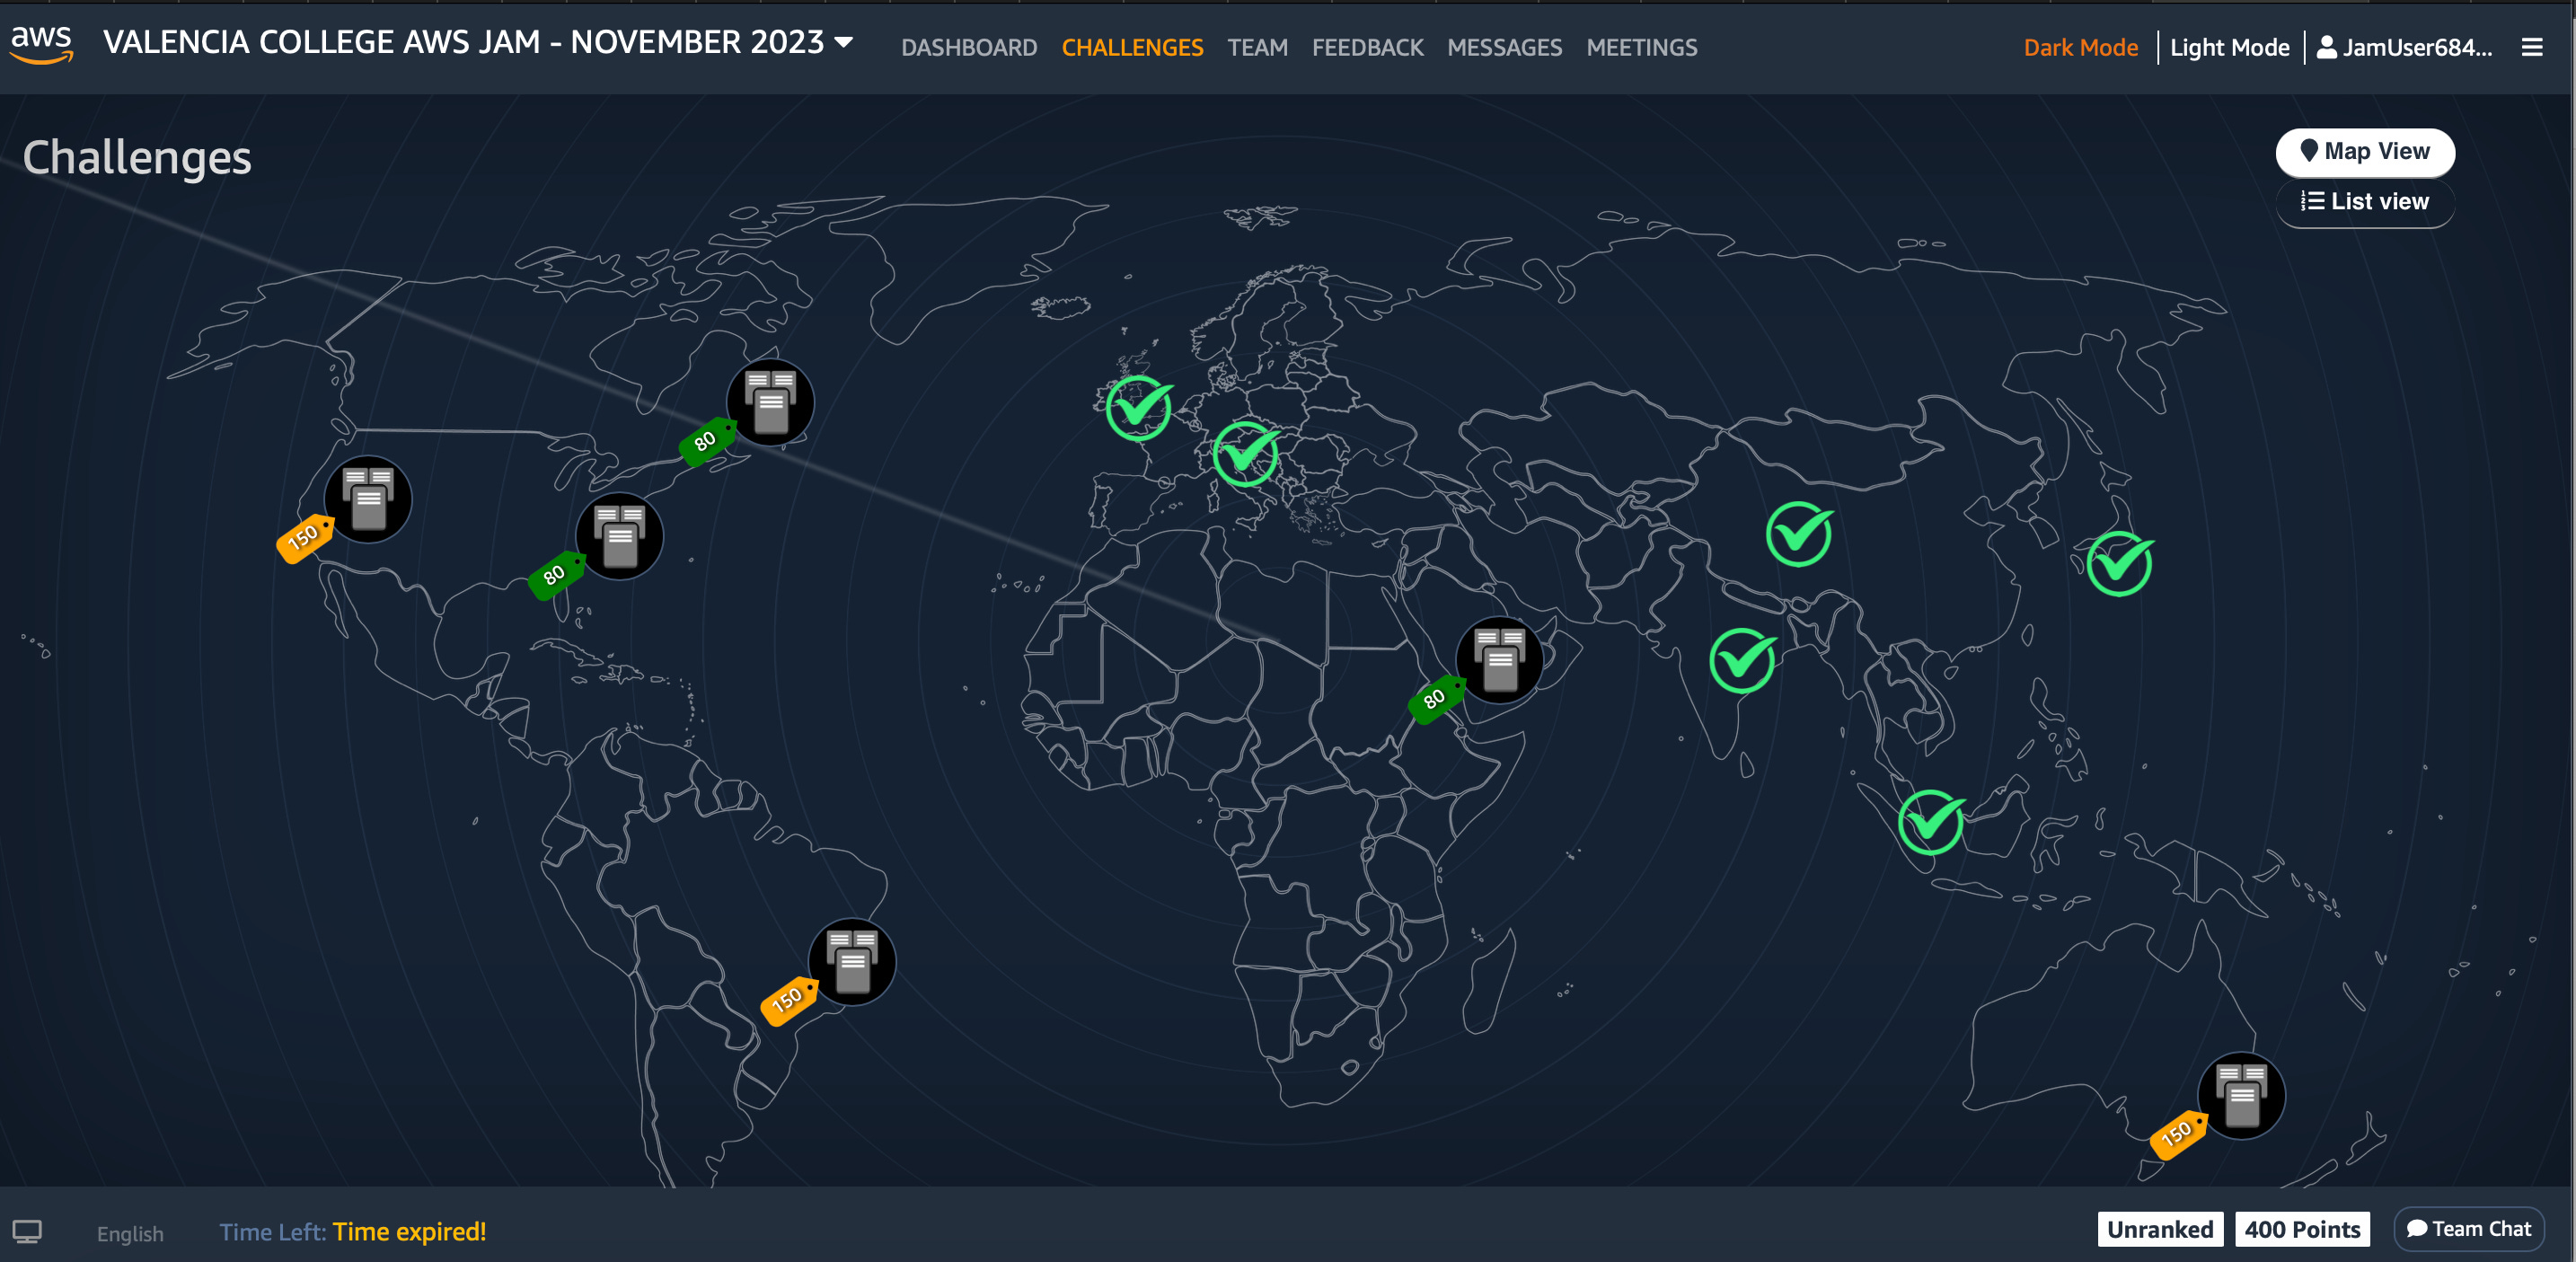Click the Time expired! text
Screen dimensions: 2576x1262
pos(409,1231)
